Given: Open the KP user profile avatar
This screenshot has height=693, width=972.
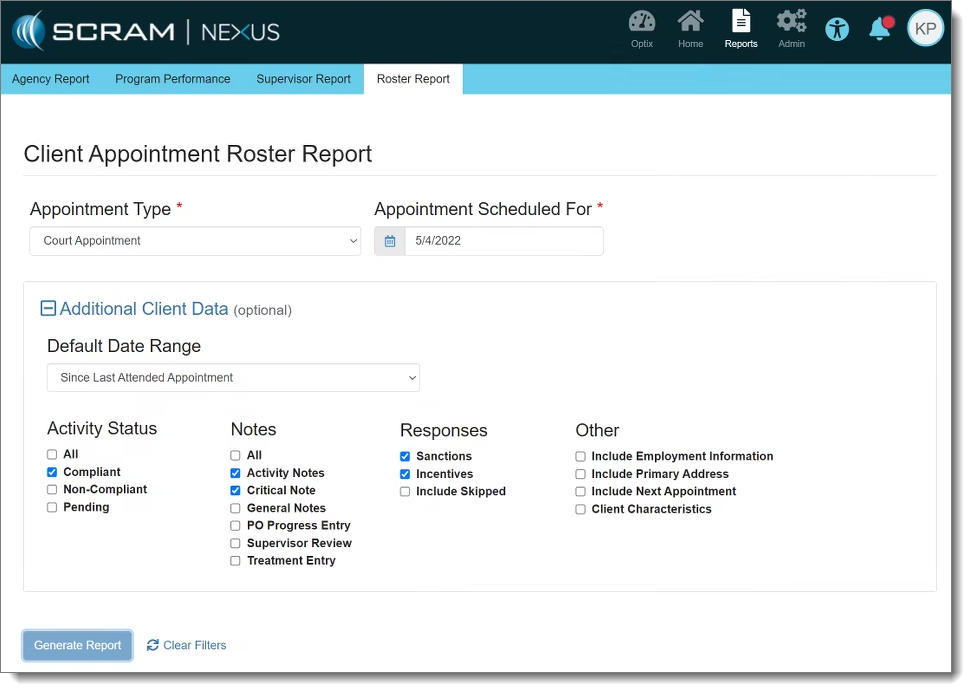Looking at the screenshot, I should coord(925,29).
